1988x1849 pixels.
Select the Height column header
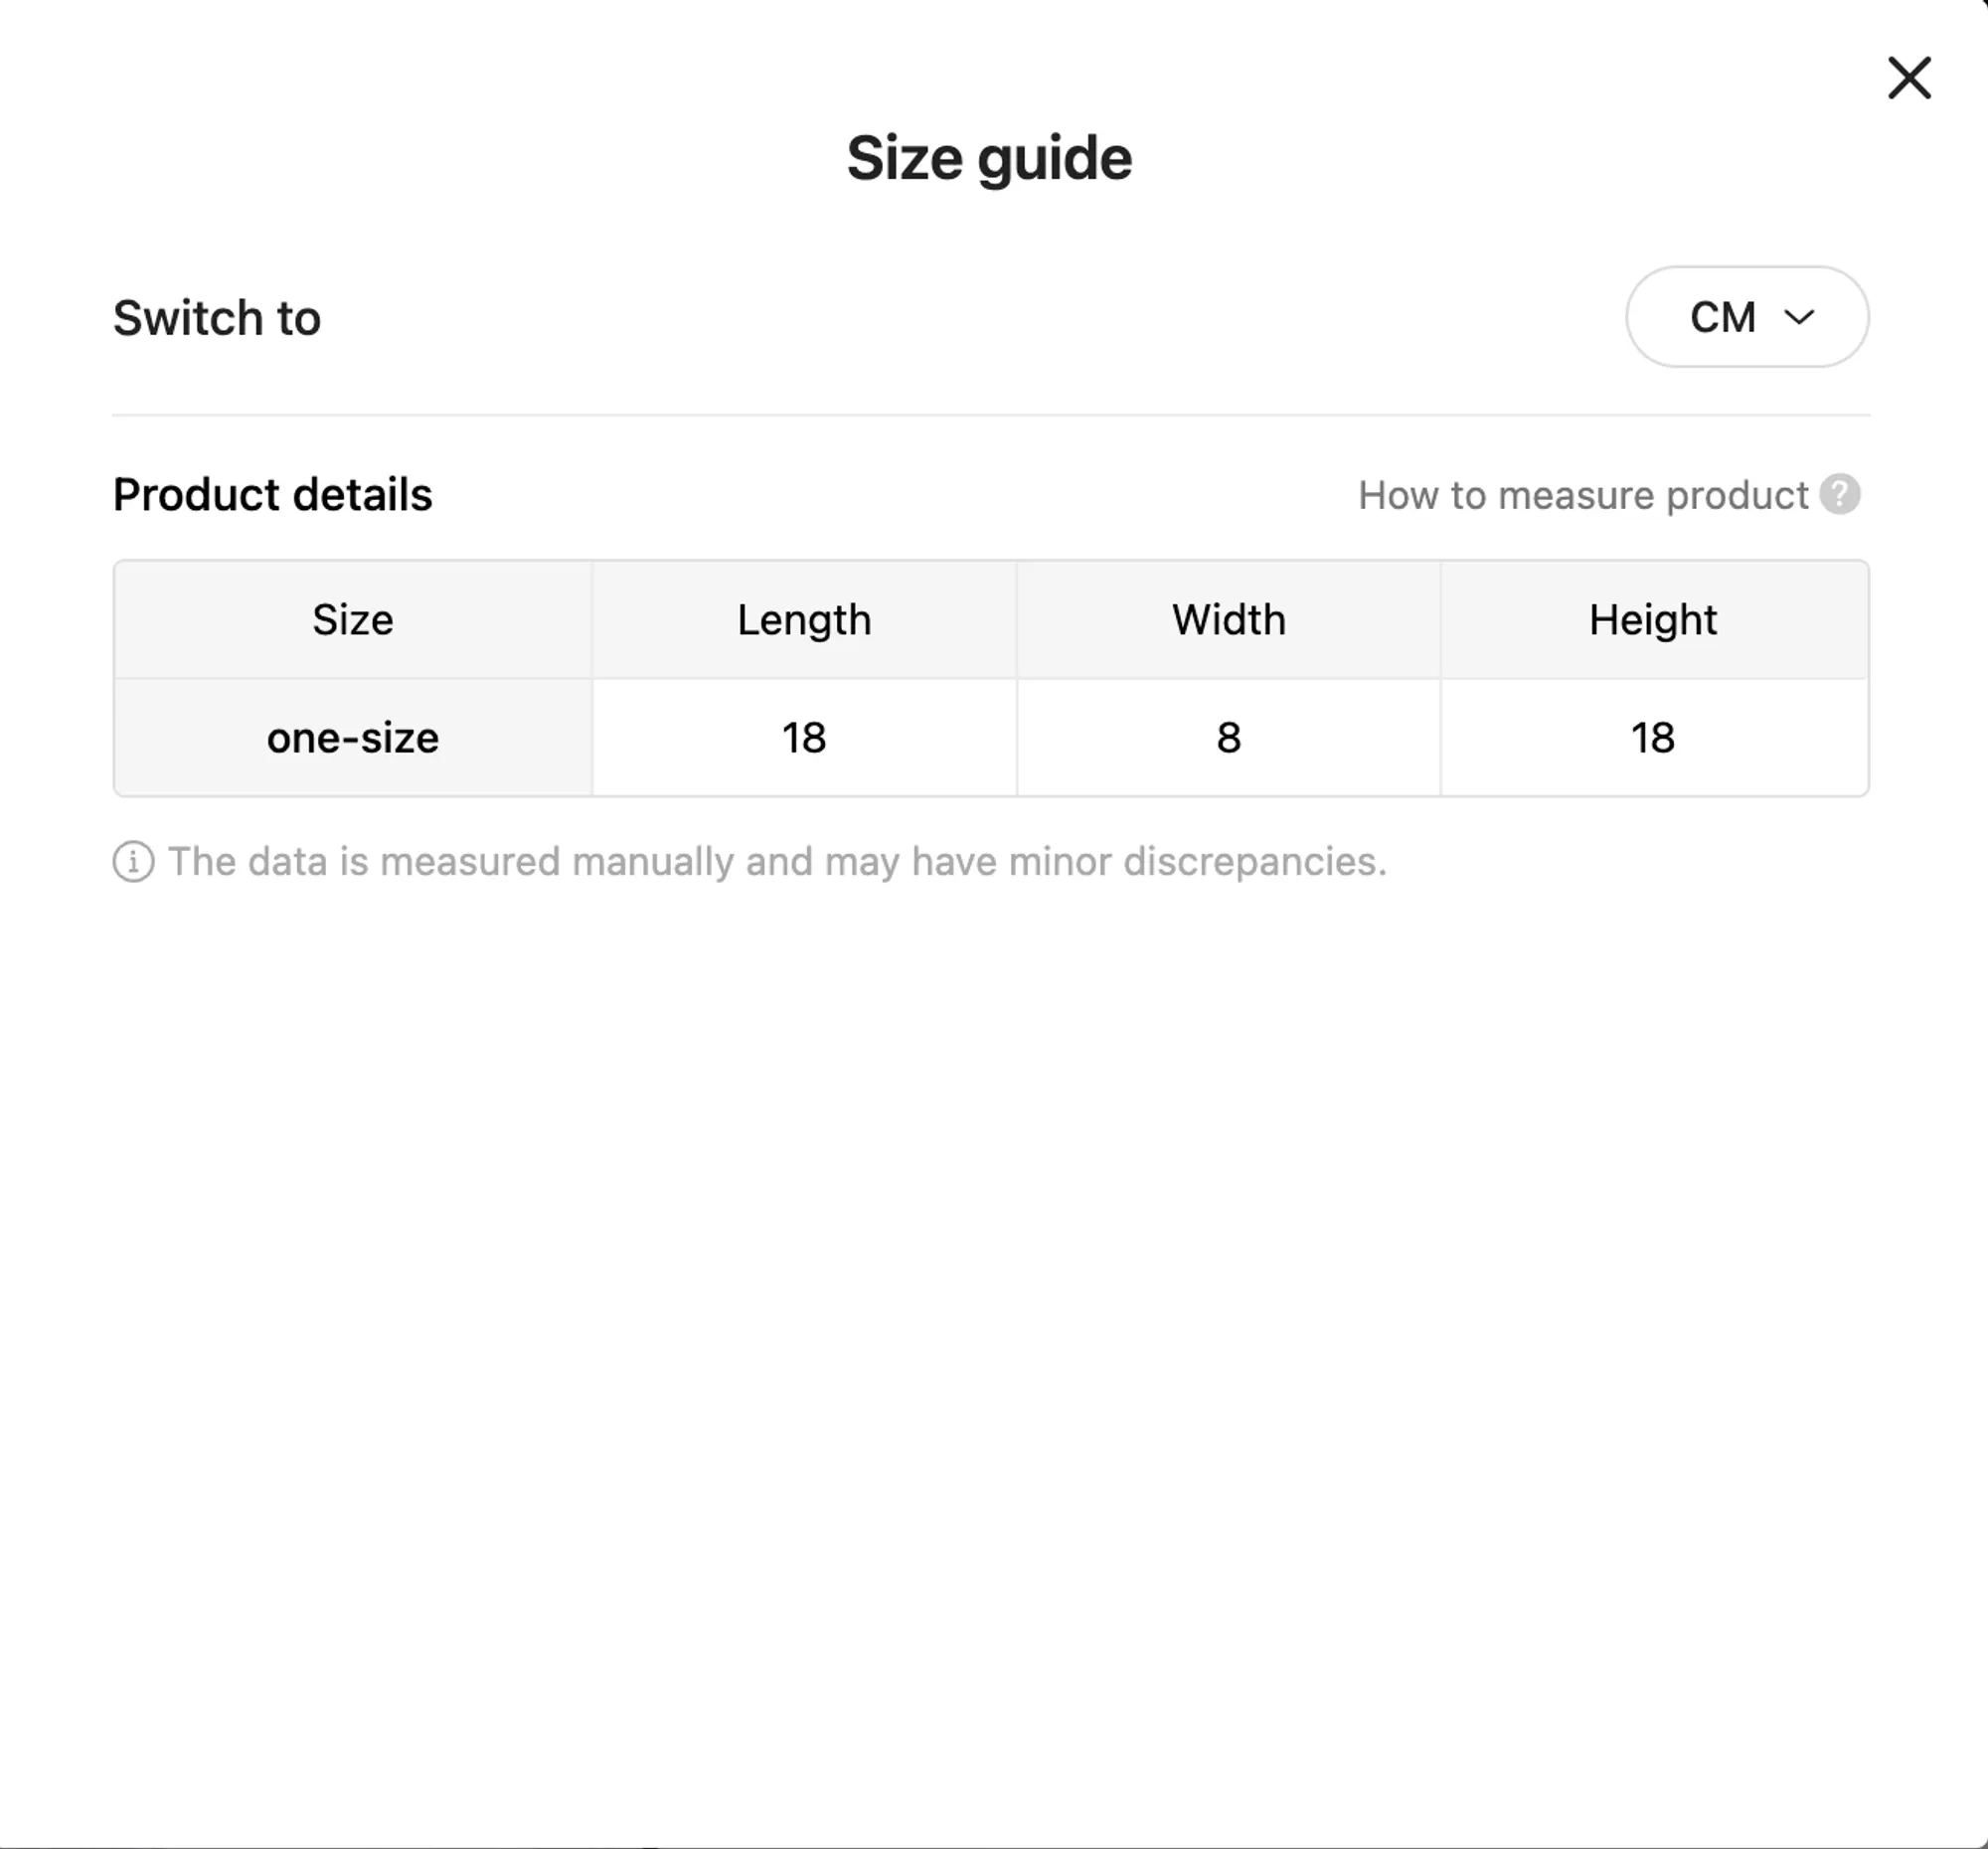(x=1654, y=620)
